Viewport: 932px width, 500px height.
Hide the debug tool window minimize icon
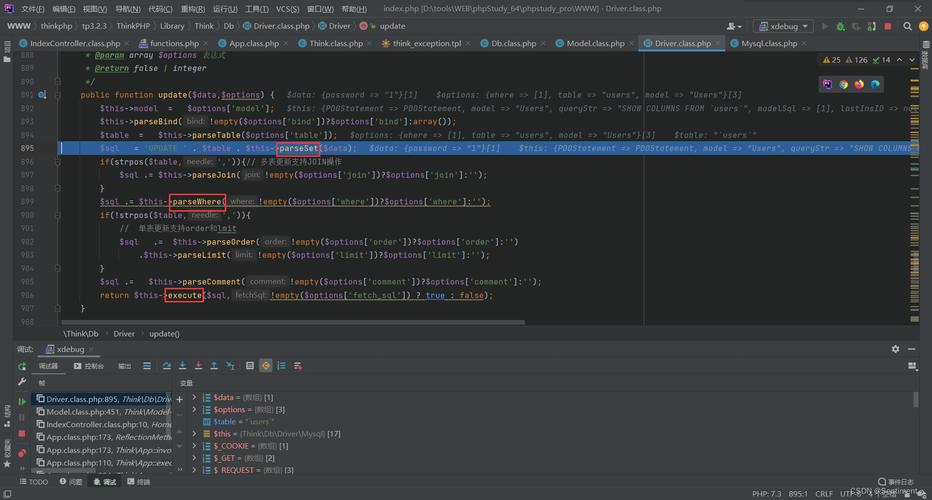911,349
